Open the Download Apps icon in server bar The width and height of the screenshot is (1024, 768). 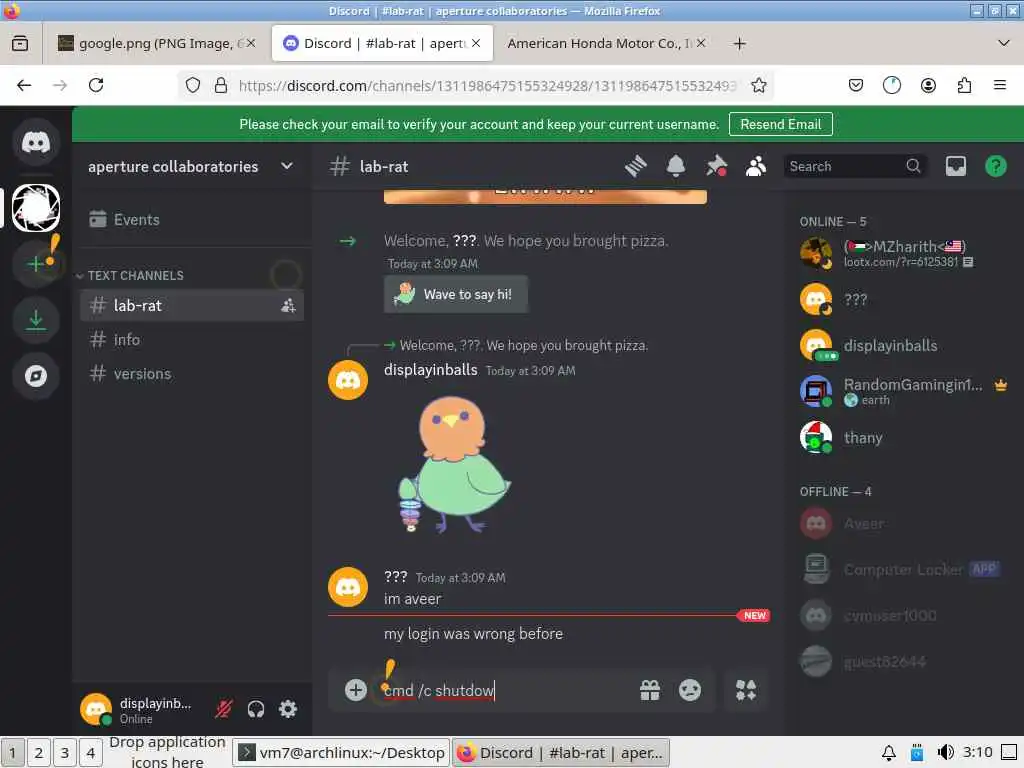click(36, 320)
